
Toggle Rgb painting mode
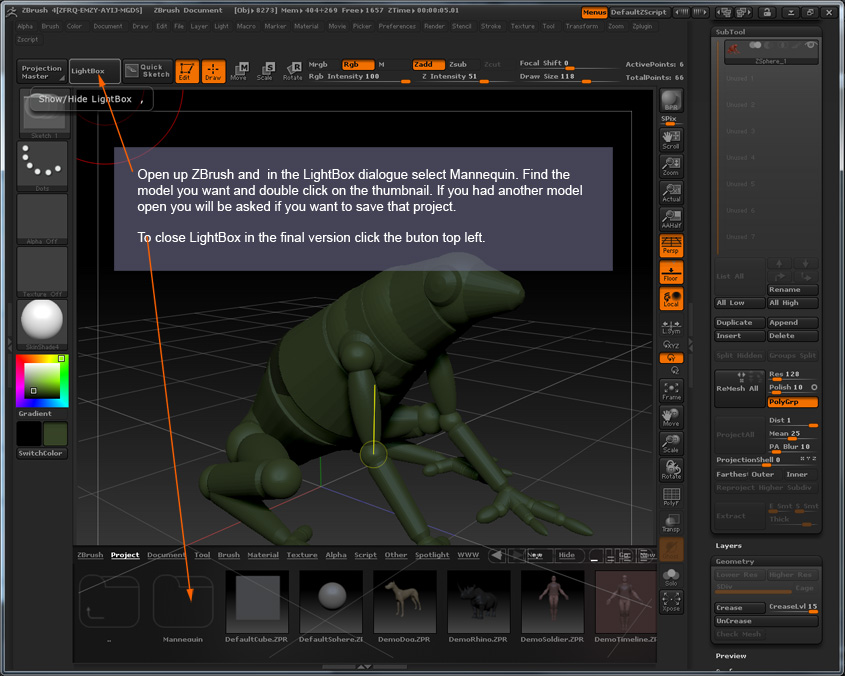(358, 65)
